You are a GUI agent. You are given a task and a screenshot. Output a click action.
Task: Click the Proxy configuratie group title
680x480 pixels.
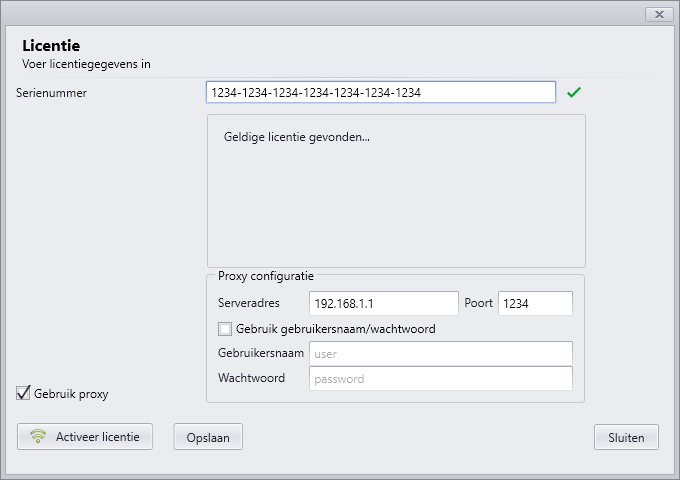click(266, 276)
